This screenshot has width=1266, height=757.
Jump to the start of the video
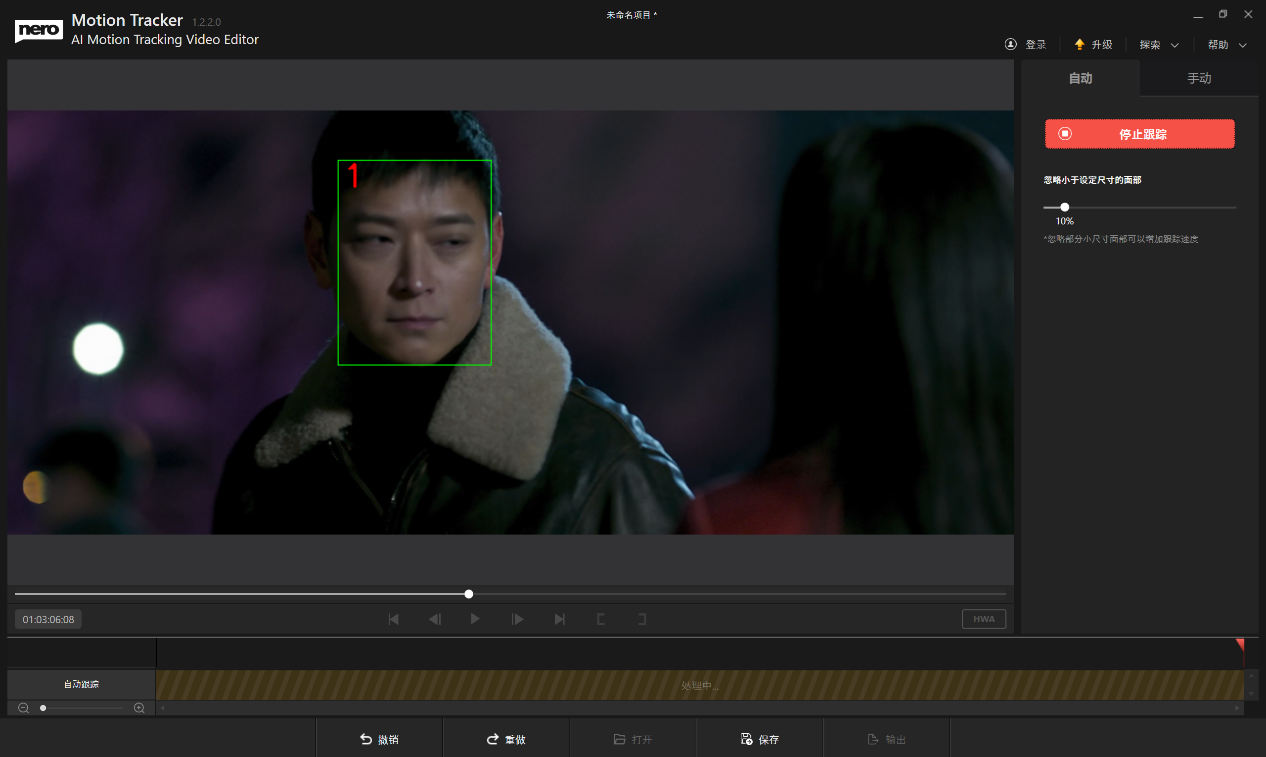[x=393, y=619]
